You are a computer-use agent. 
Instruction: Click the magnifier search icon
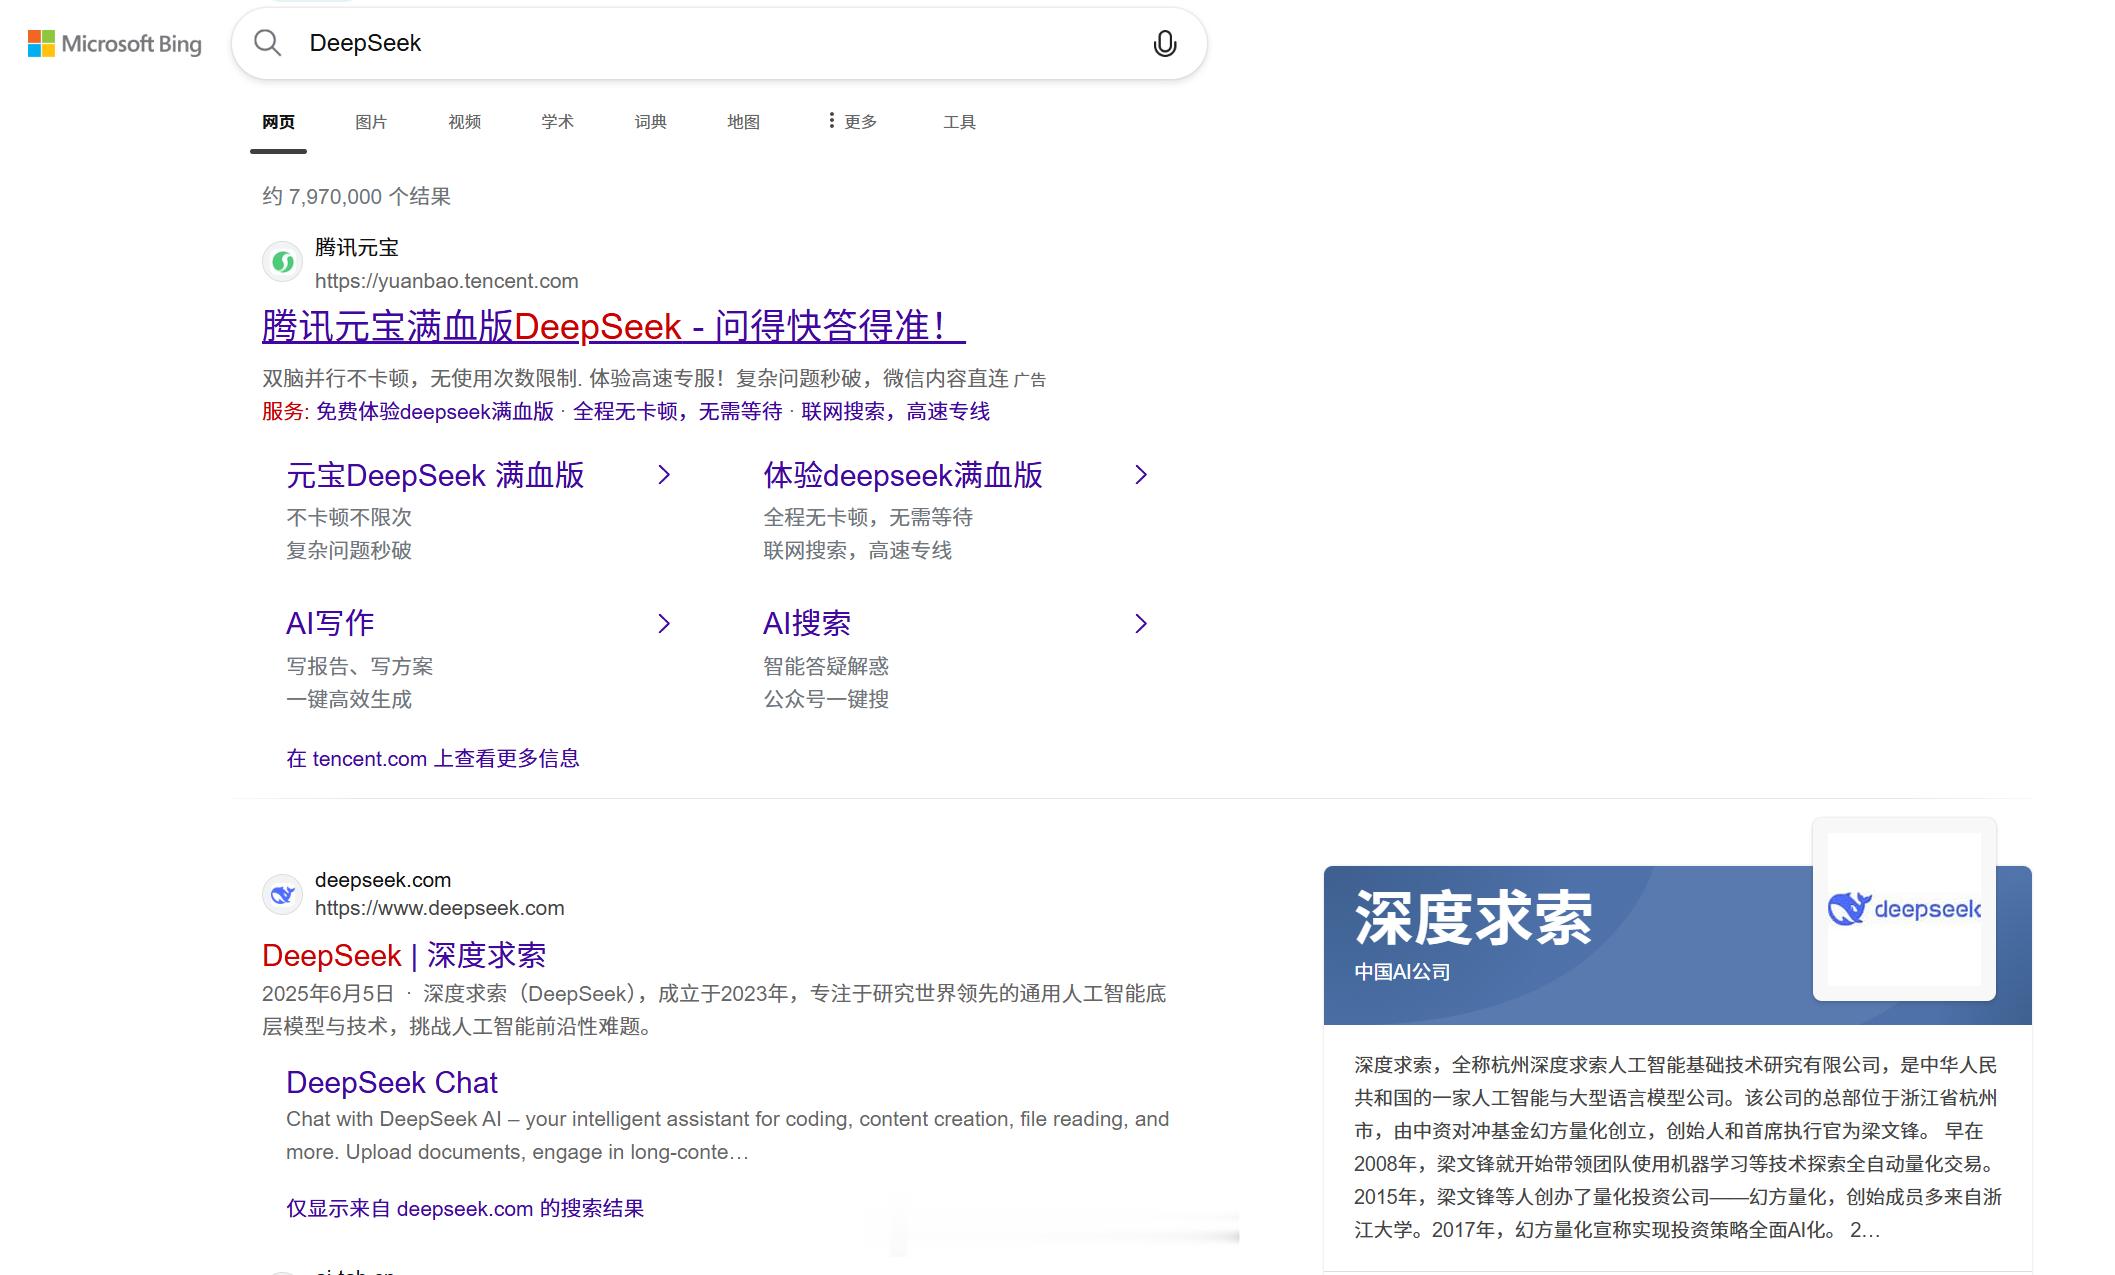coord(267,43)
